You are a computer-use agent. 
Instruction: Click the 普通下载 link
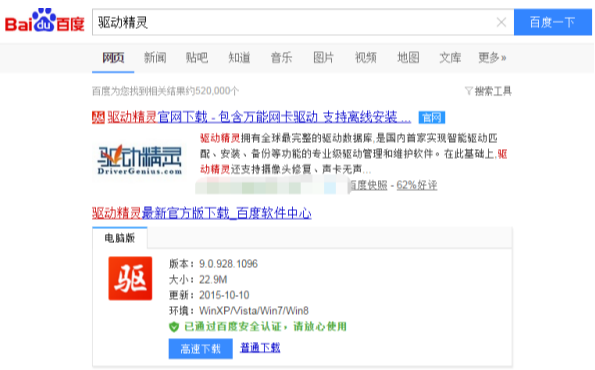pyautogui.click(x=260, y=348)
